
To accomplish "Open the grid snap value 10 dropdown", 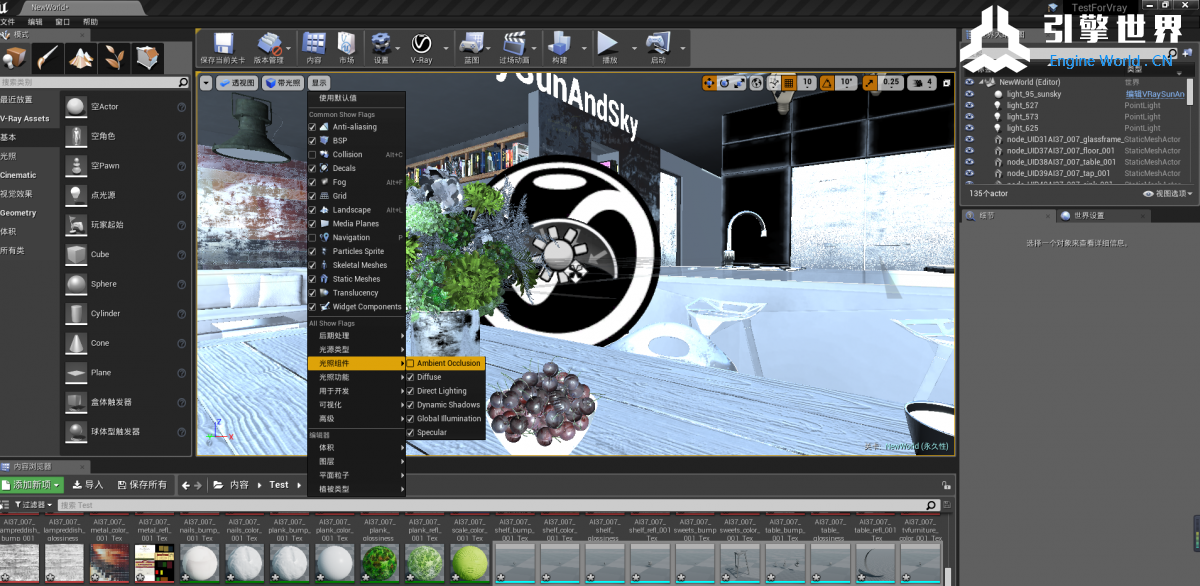I will [x=808, y=83].
